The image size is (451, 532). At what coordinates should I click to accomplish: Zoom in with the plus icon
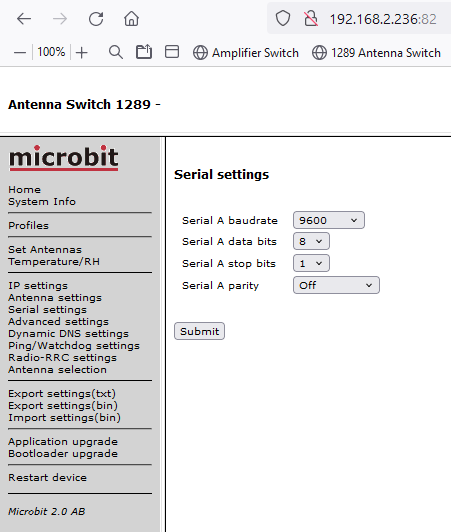tap(81, 53)
